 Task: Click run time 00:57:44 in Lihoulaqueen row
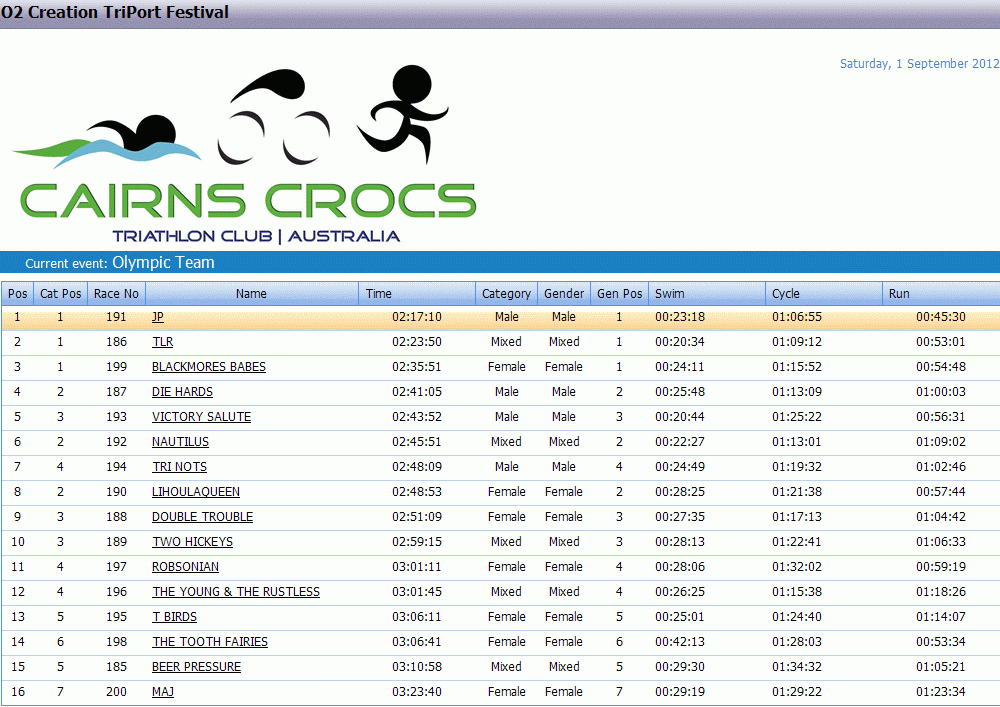[x=941, y=492]
